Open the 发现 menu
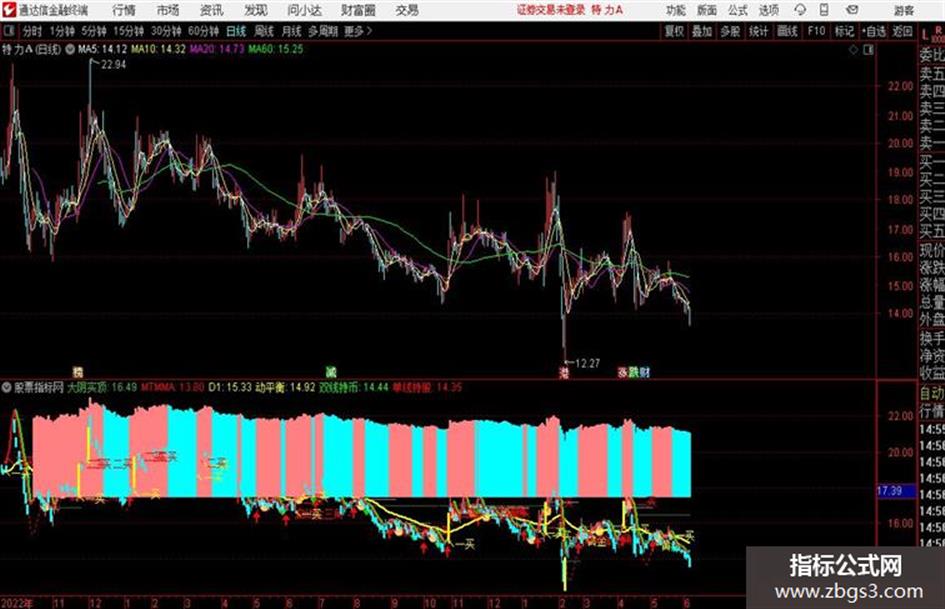945x609 pixels. (x=256, y=10)
